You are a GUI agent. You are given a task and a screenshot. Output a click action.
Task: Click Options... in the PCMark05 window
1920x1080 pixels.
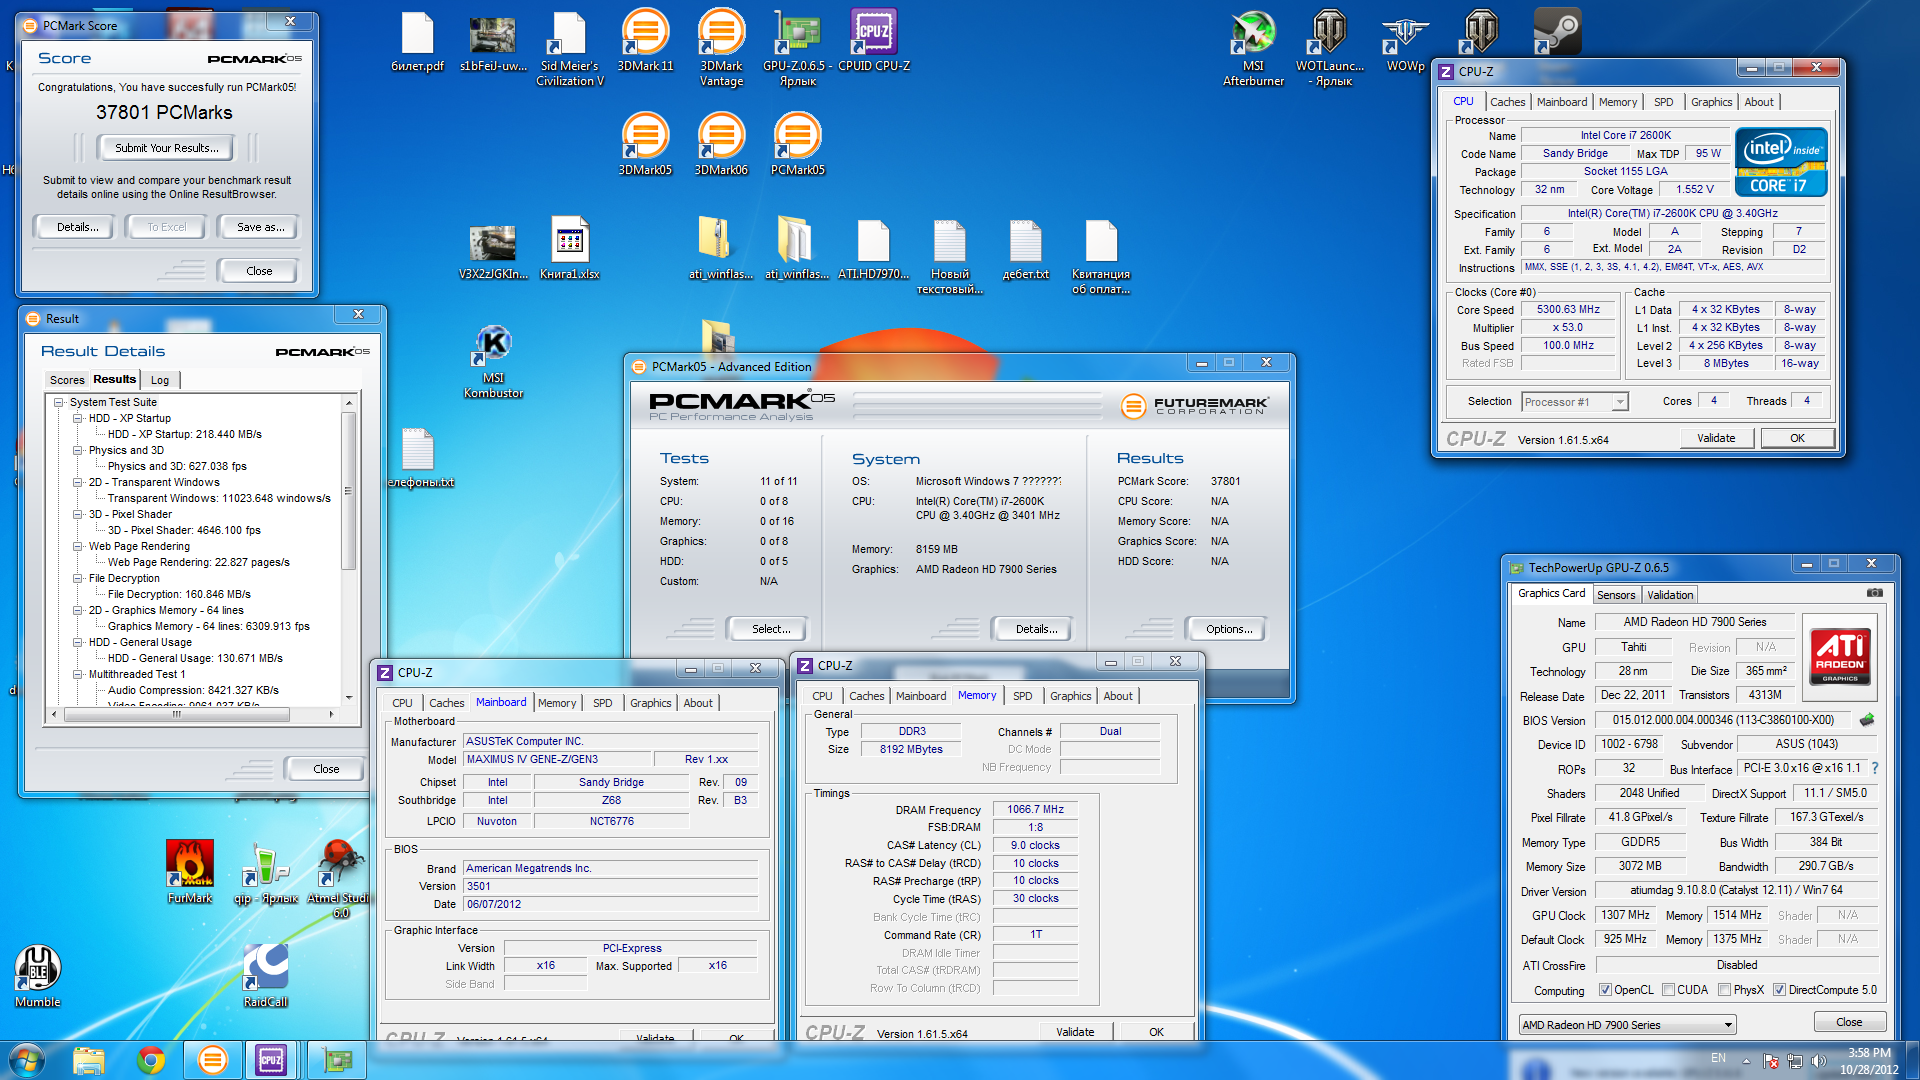click(x=1228, y=629)
